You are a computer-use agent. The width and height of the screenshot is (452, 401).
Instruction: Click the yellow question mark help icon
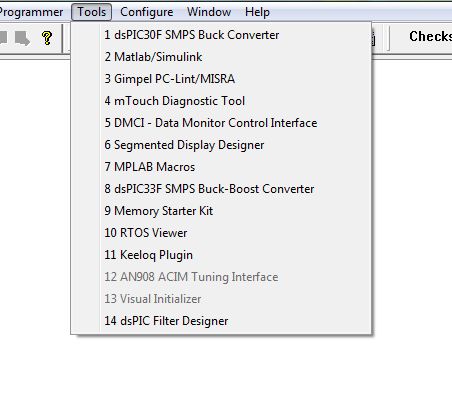coord(47,38)
